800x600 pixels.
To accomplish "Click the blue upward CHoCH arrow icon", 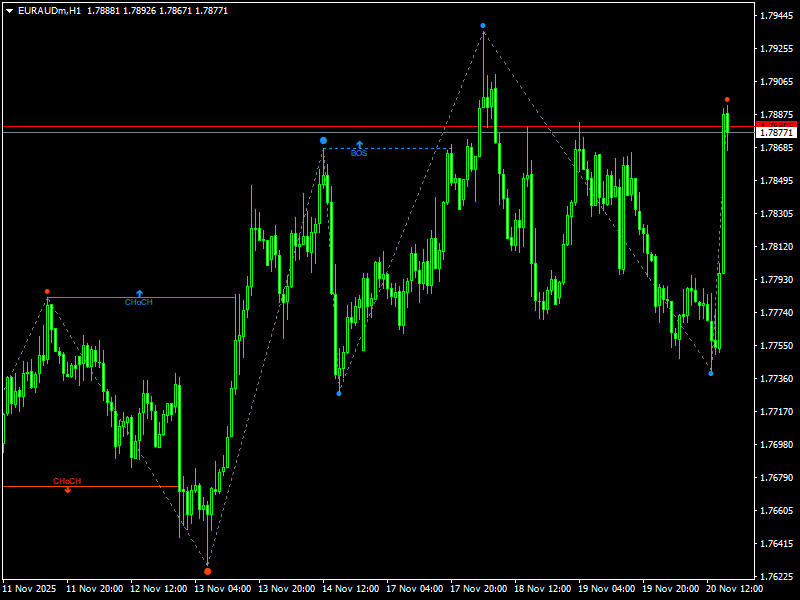I will point(138,292).
